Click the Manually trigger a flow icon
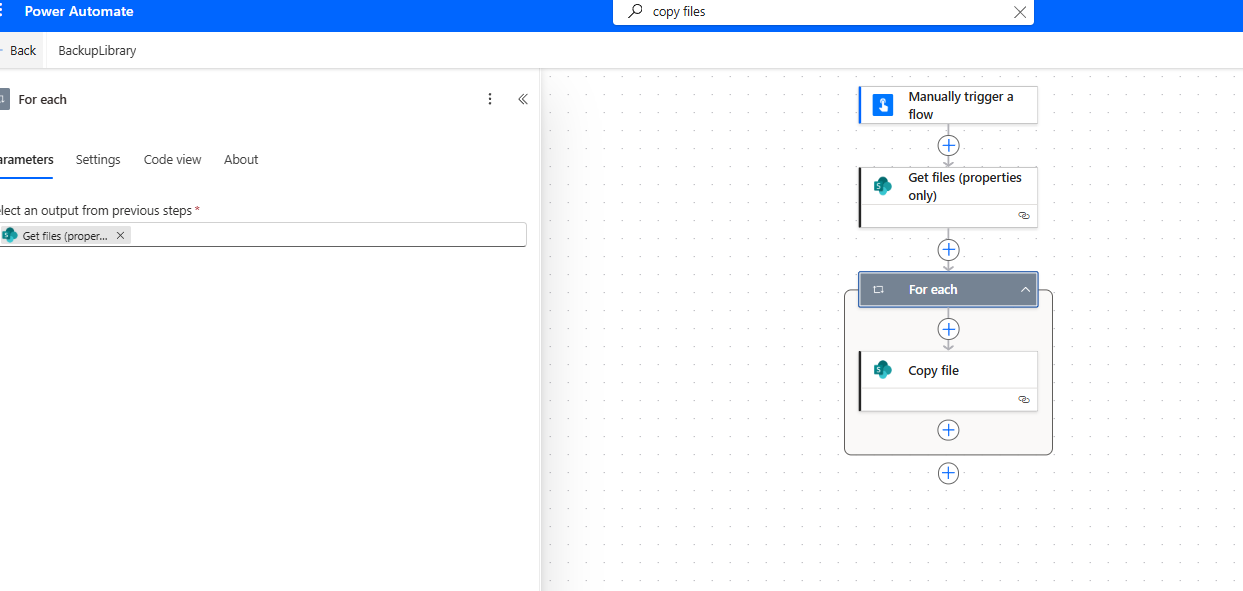1243x591 pixels. pos(882,105)
